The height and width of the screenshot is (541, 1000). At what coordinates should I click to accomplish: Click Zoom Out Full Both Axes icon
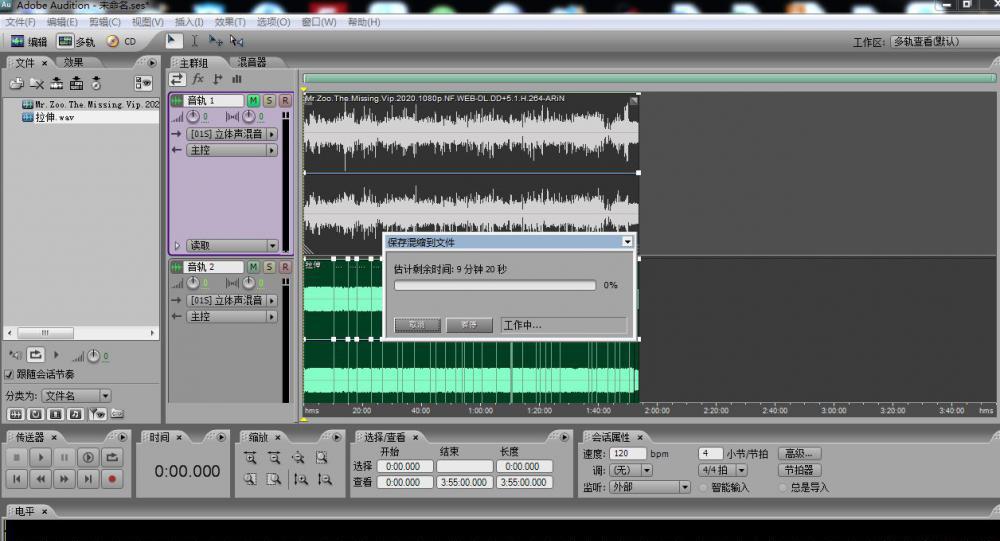[298, 458]
